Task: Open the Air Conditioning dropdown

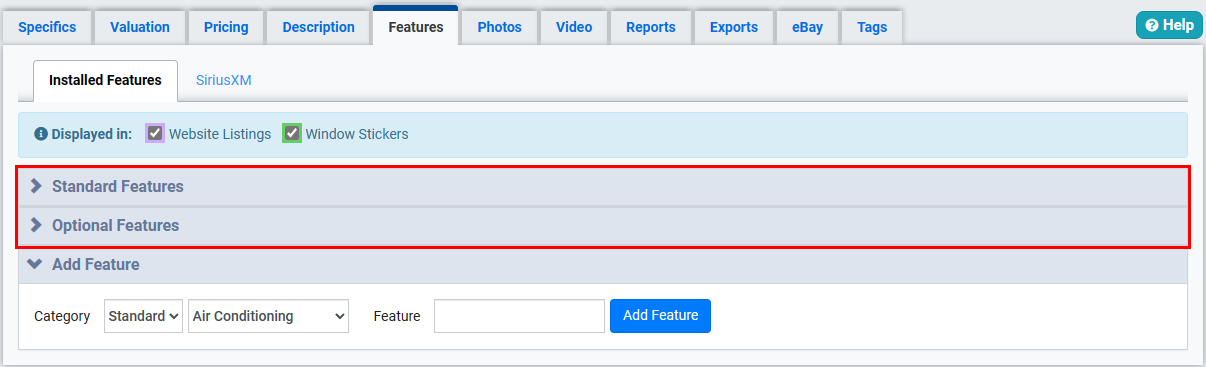Action: point(268,316)
